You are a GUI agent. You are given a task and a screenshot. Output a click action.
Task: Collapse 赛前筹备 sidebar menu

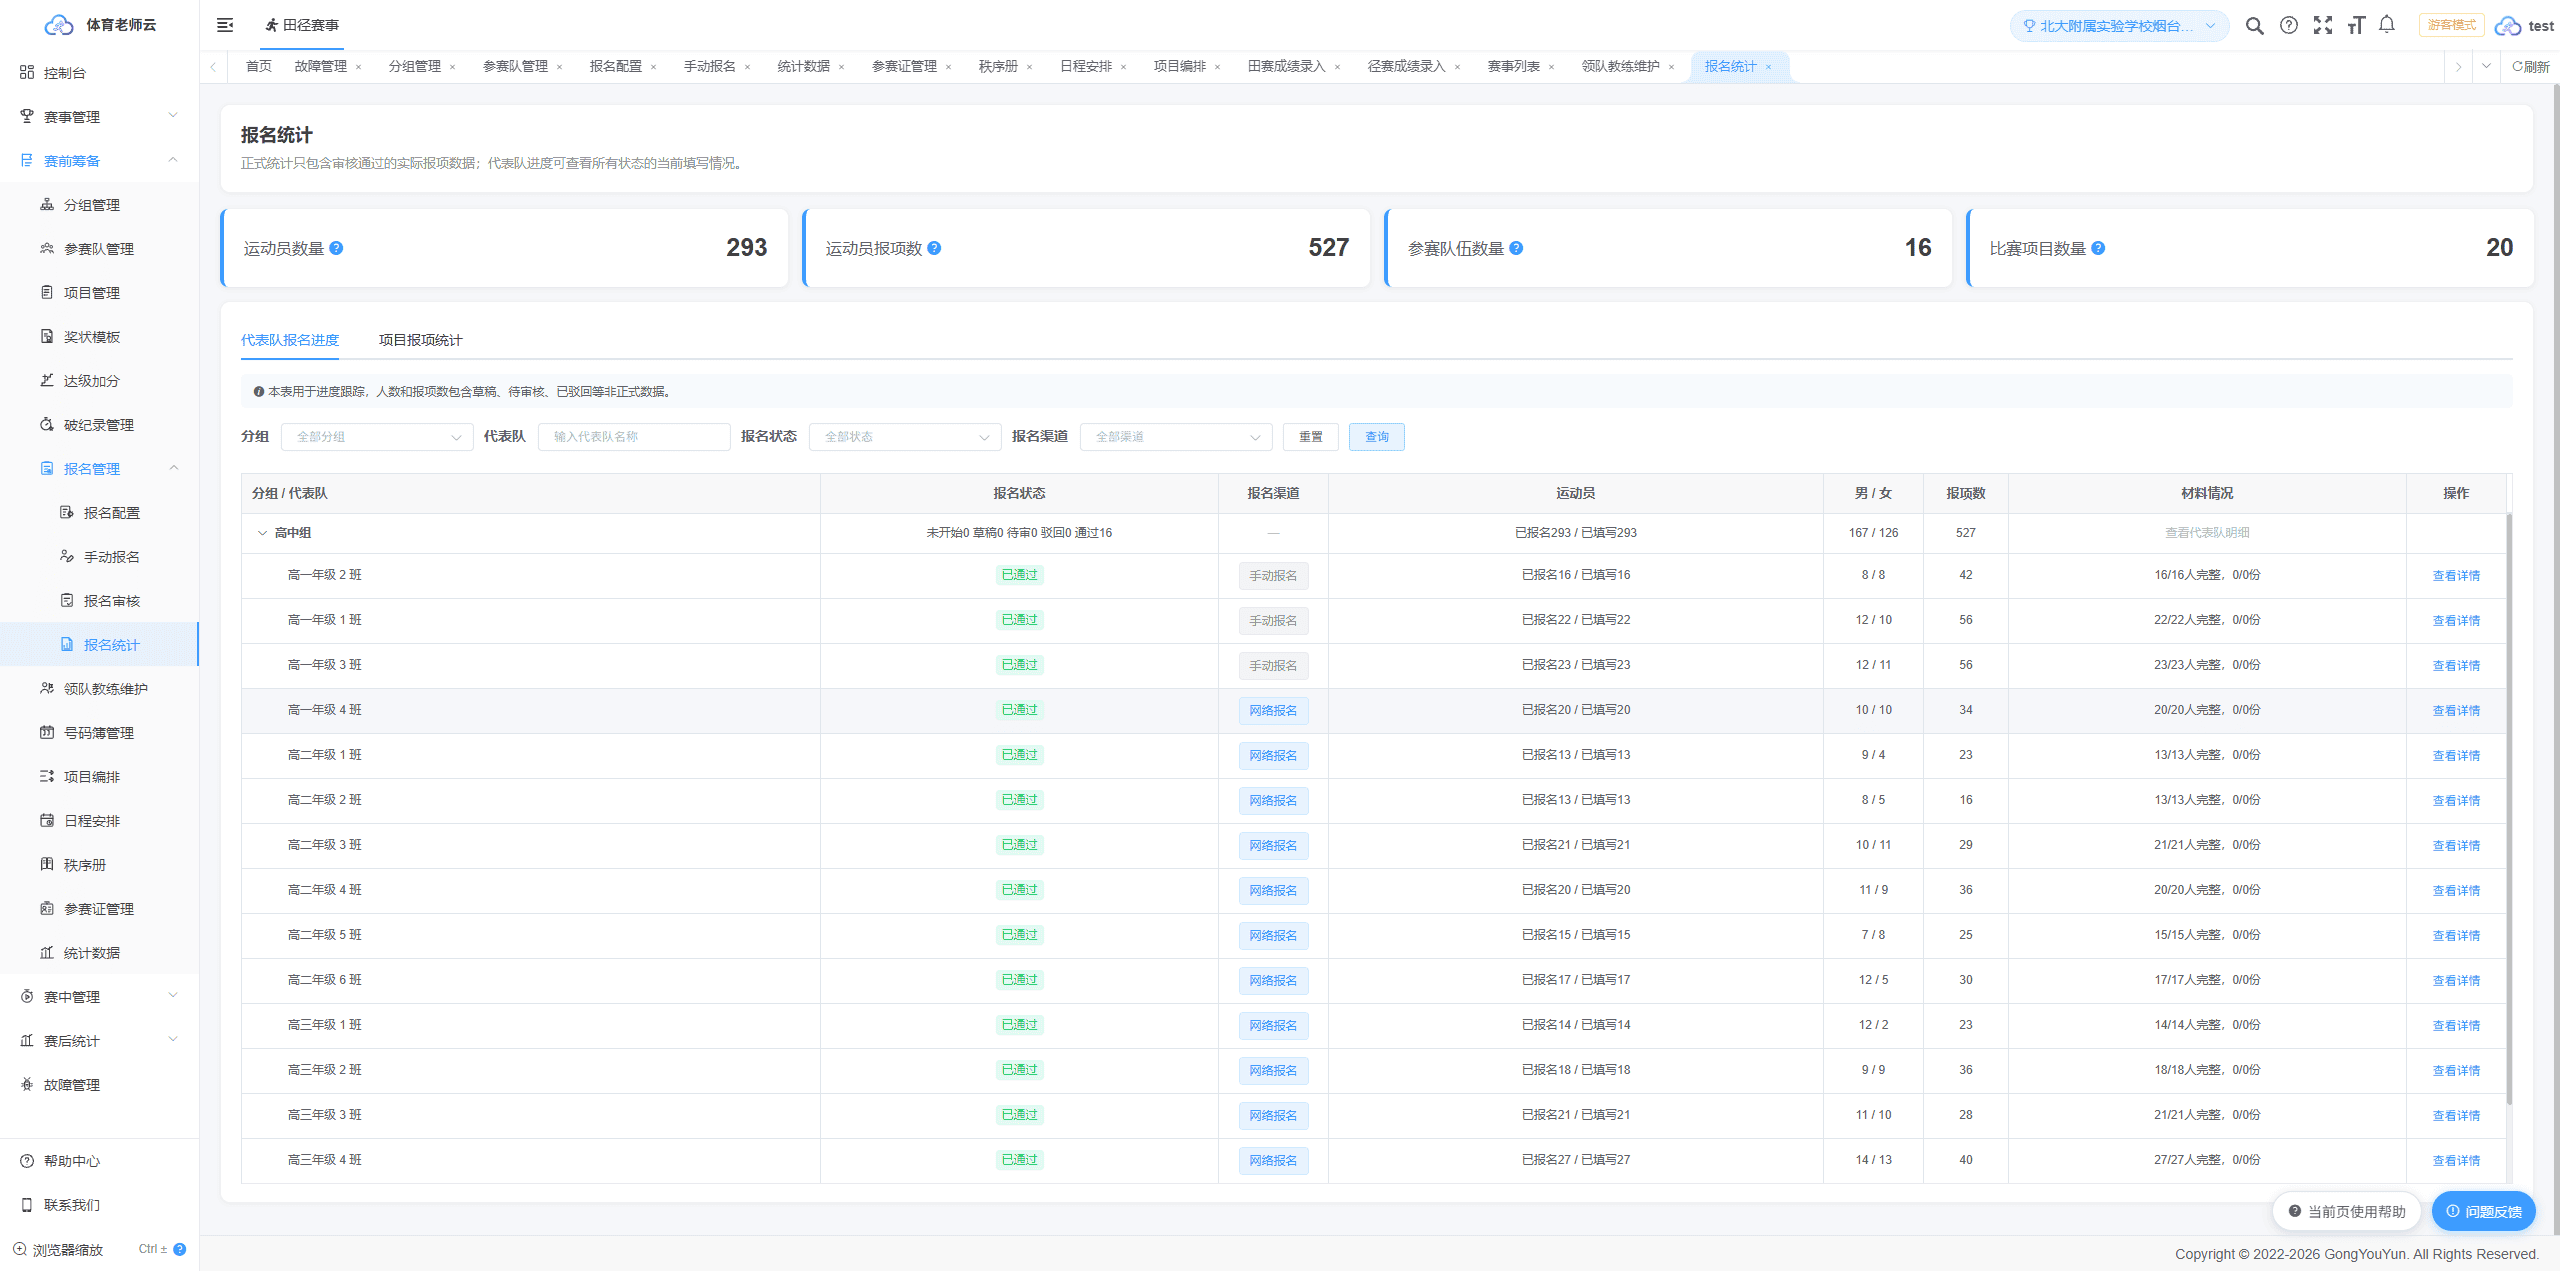pyautogui.click(x=100, y=161)
